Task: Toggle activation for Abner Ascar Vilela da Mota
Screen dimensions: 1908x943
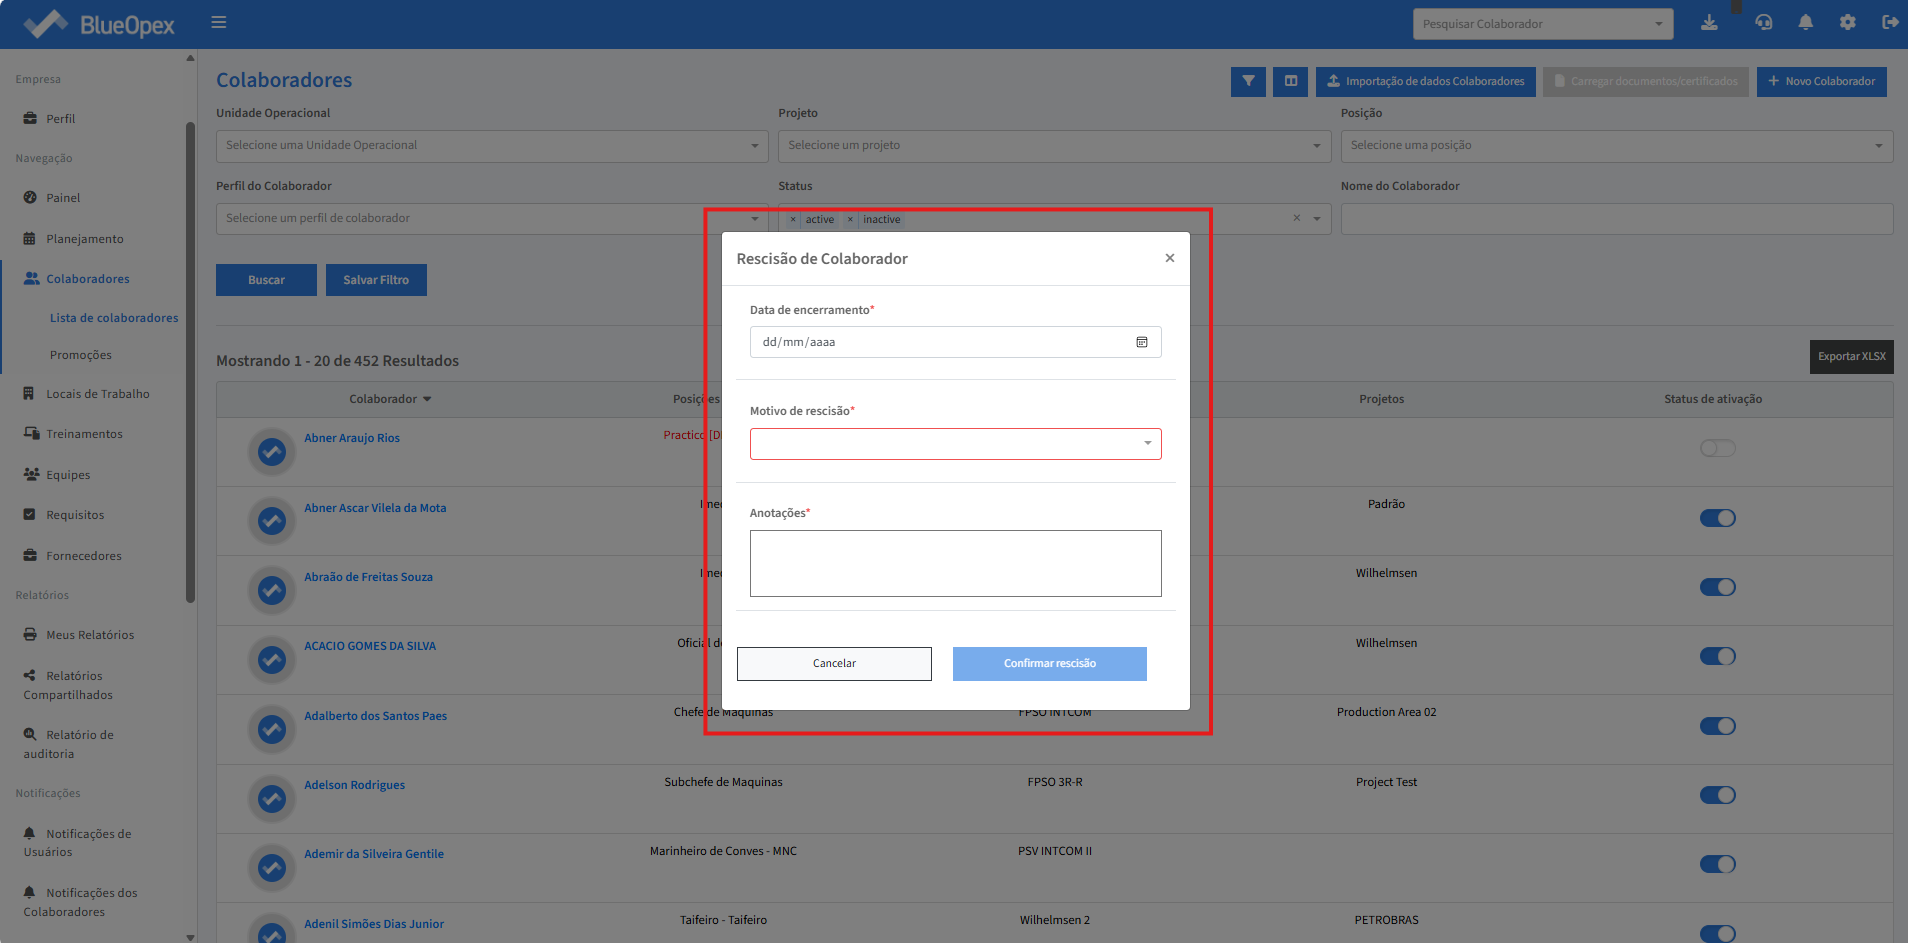Action: (x=1718, y=518)
